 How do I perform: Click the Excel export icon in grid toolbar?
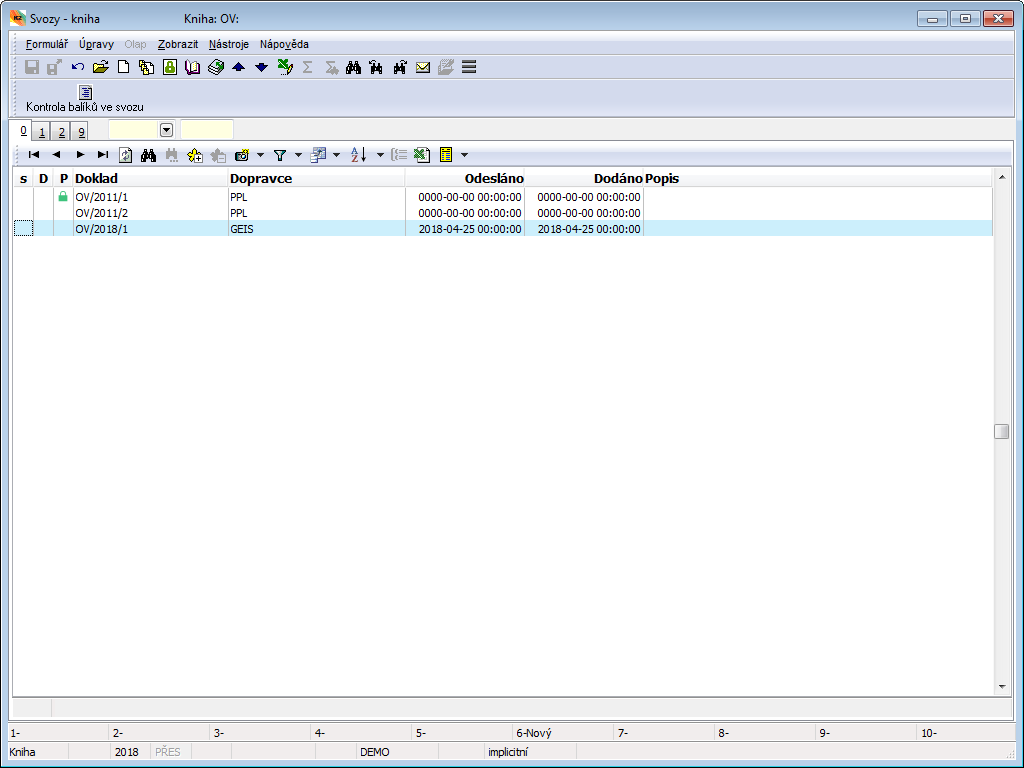click(422, 155)
